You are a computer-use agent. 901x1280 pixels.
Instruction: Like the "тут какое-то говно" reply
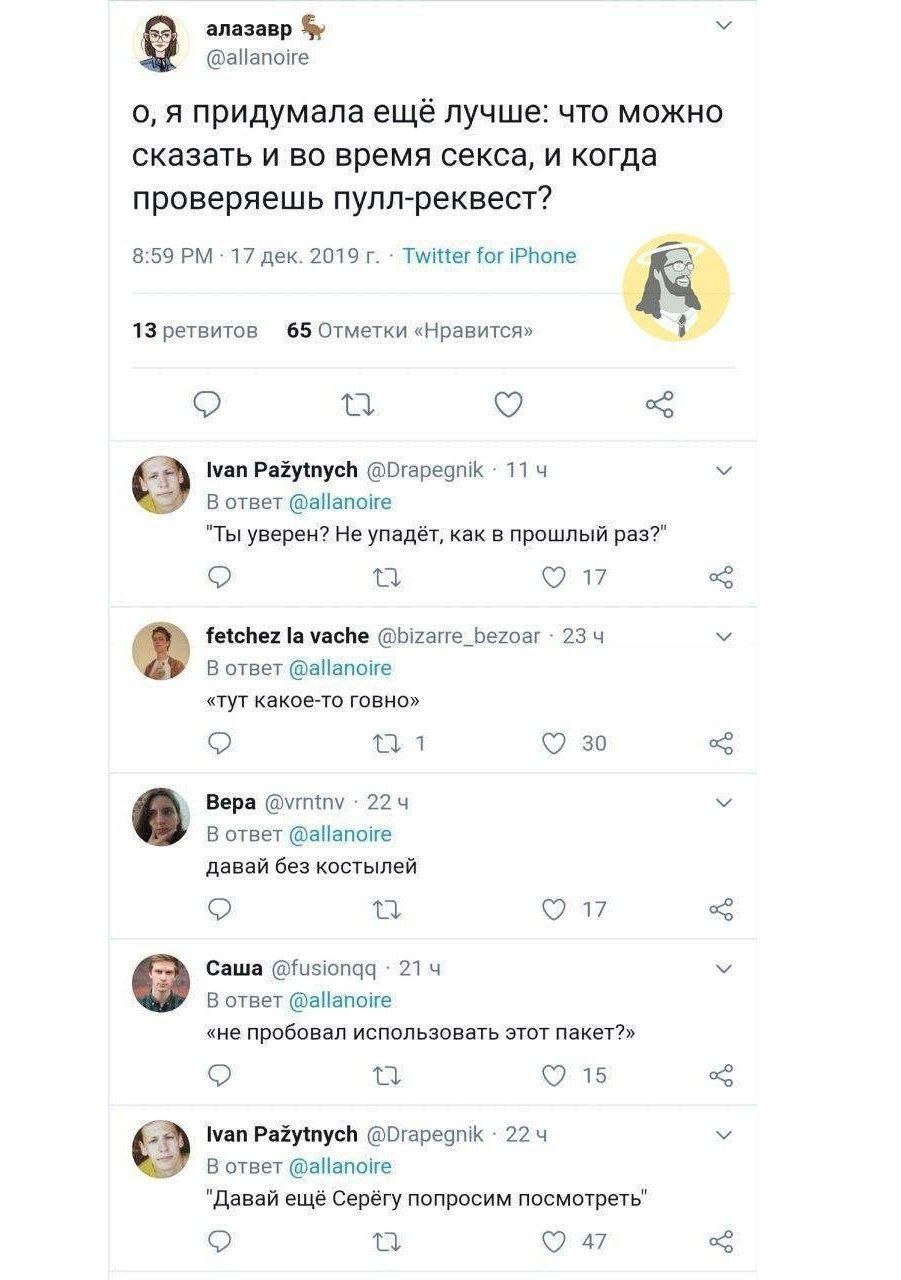coord(554,743)
